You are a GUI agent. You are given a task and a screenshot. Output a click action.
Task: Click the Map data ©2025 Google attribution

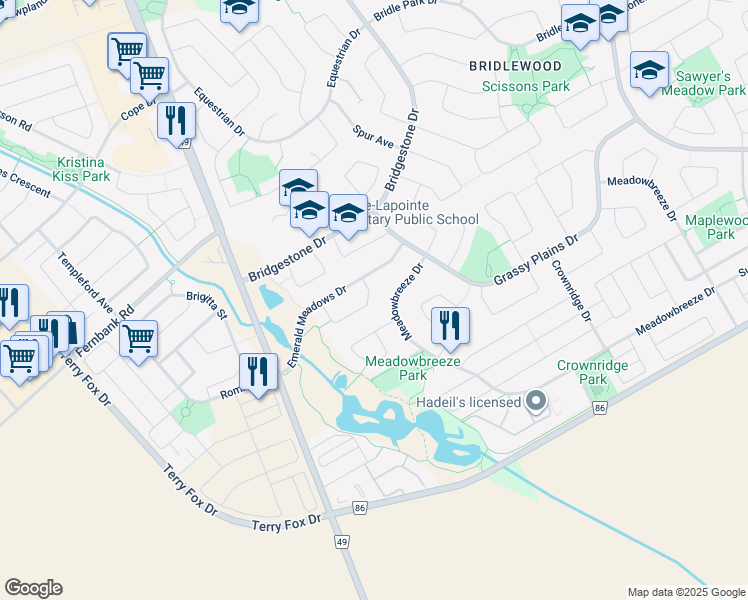[x=686, y=593]
